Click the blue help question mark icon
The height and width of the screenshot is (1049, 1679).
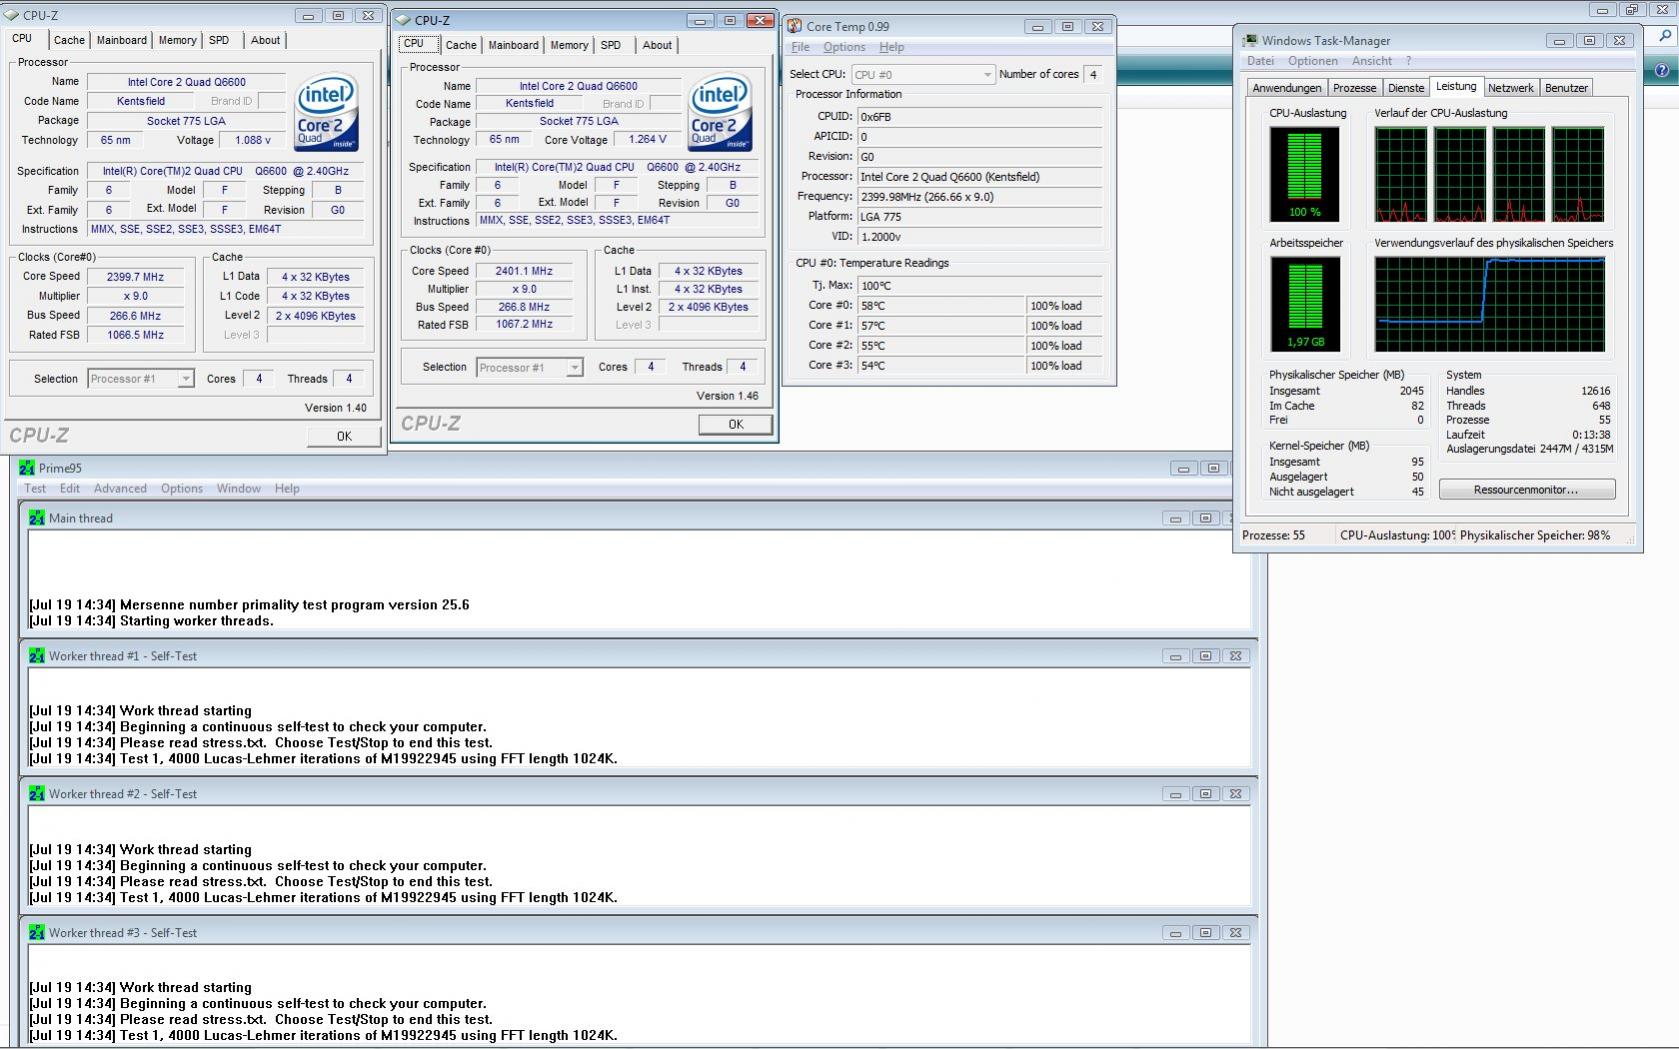1662,70
